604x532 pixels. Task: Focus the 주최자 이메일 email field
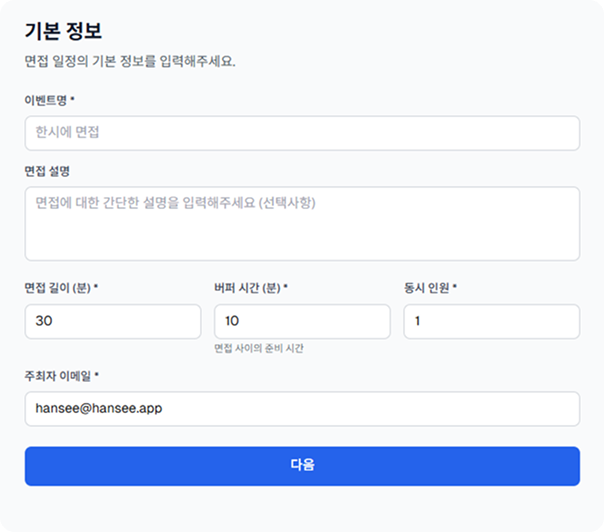[301, 408]
